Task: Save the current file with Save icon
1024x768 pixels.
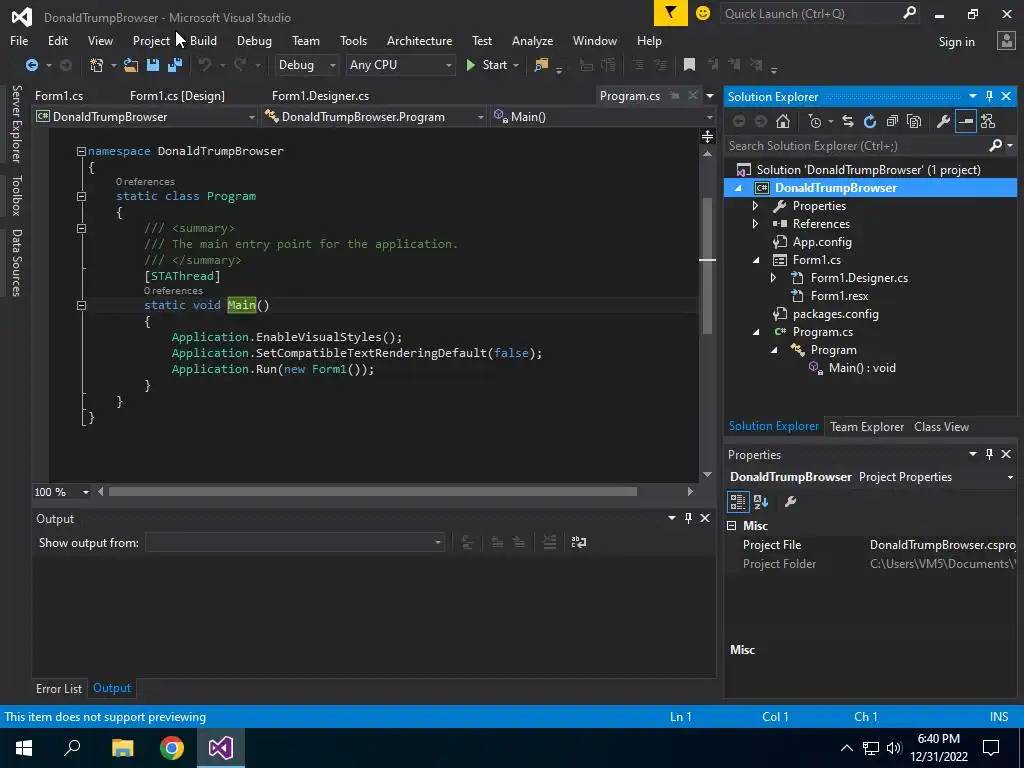Action: 153,65
